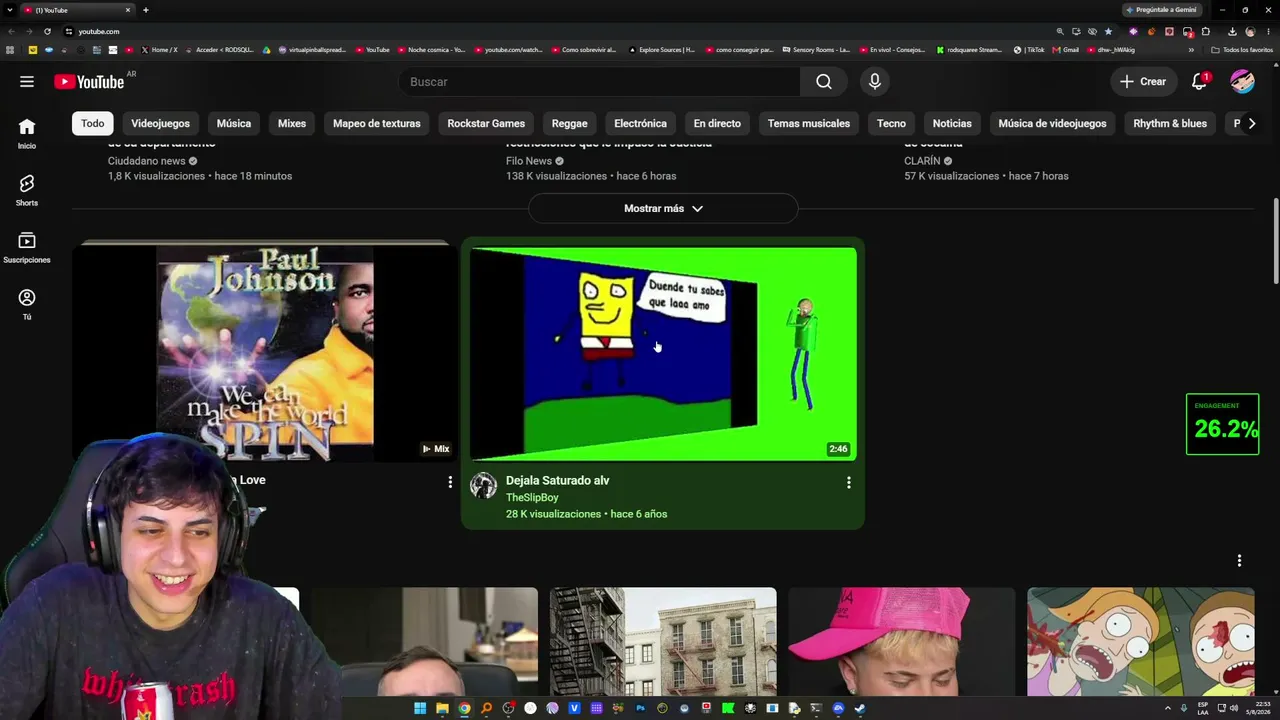Open the Chrome profile avatar
This screenshot has height=720, width=1280.
[x=1250, y=32]
